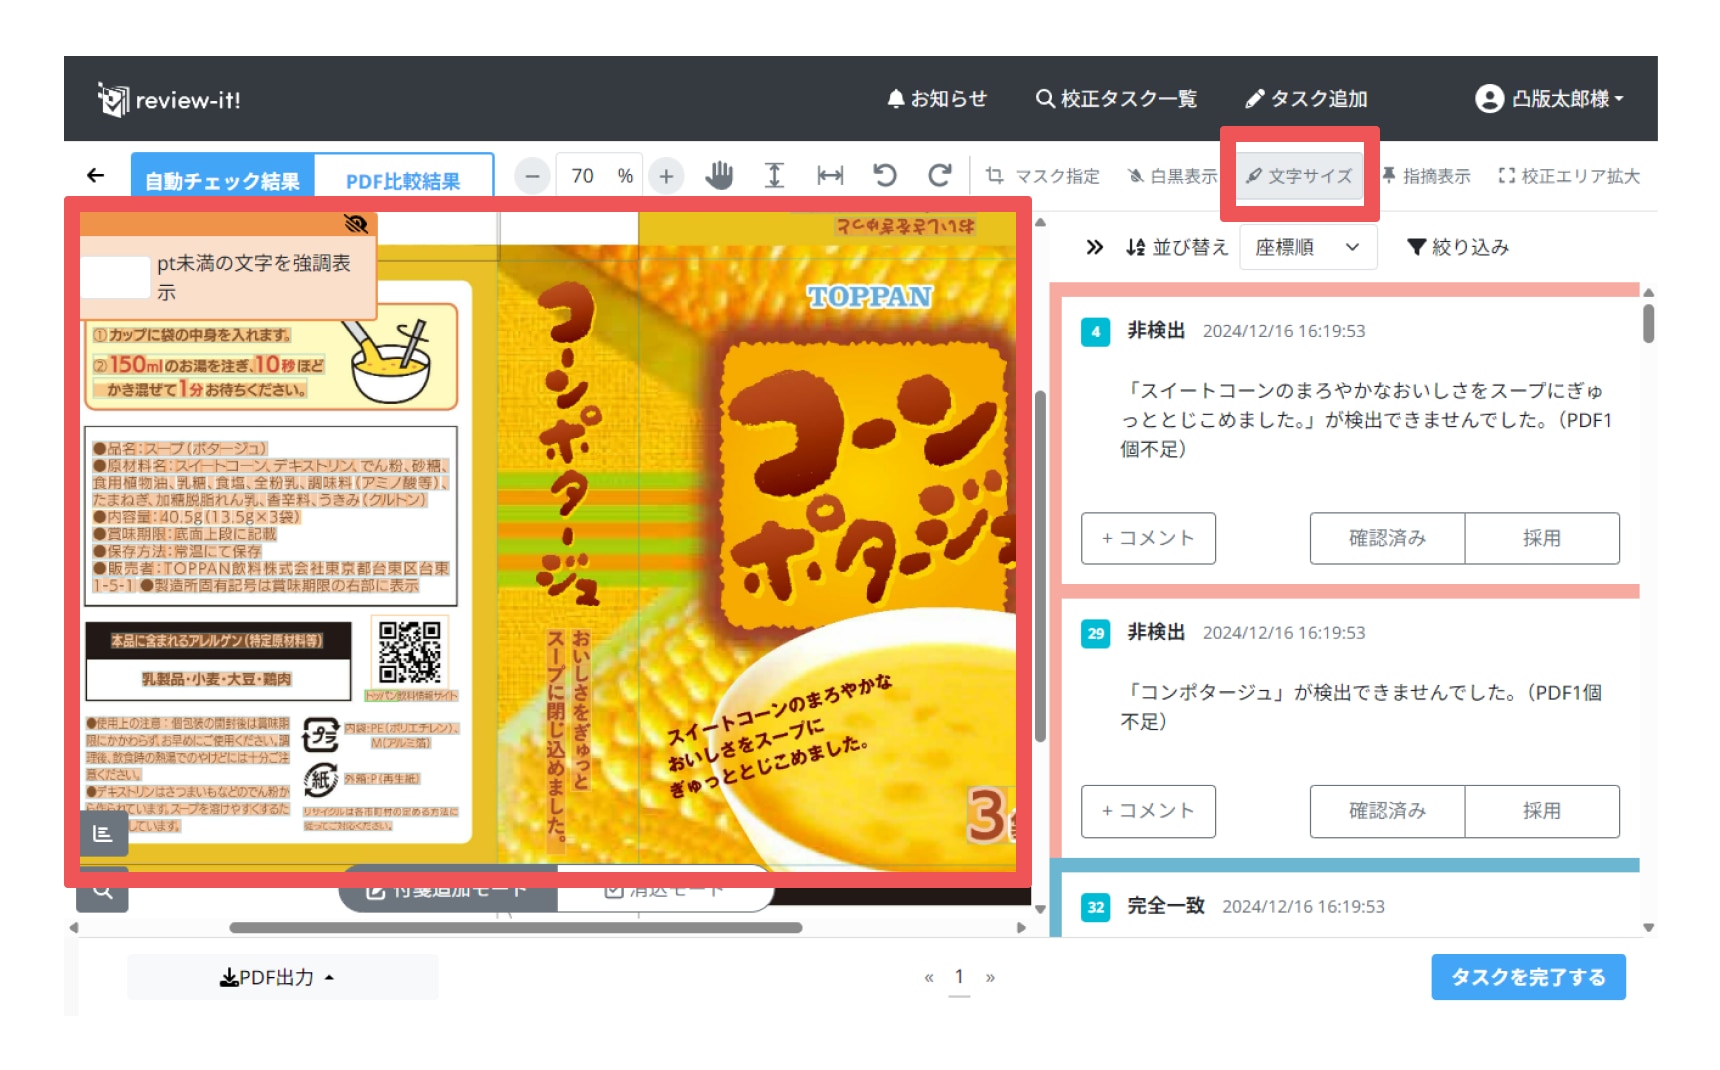Open 校正タスク一覧 in the top navigation
Image resolution: width=1720 pixels, height=1070 pixels.
(x=1116, y=99)
